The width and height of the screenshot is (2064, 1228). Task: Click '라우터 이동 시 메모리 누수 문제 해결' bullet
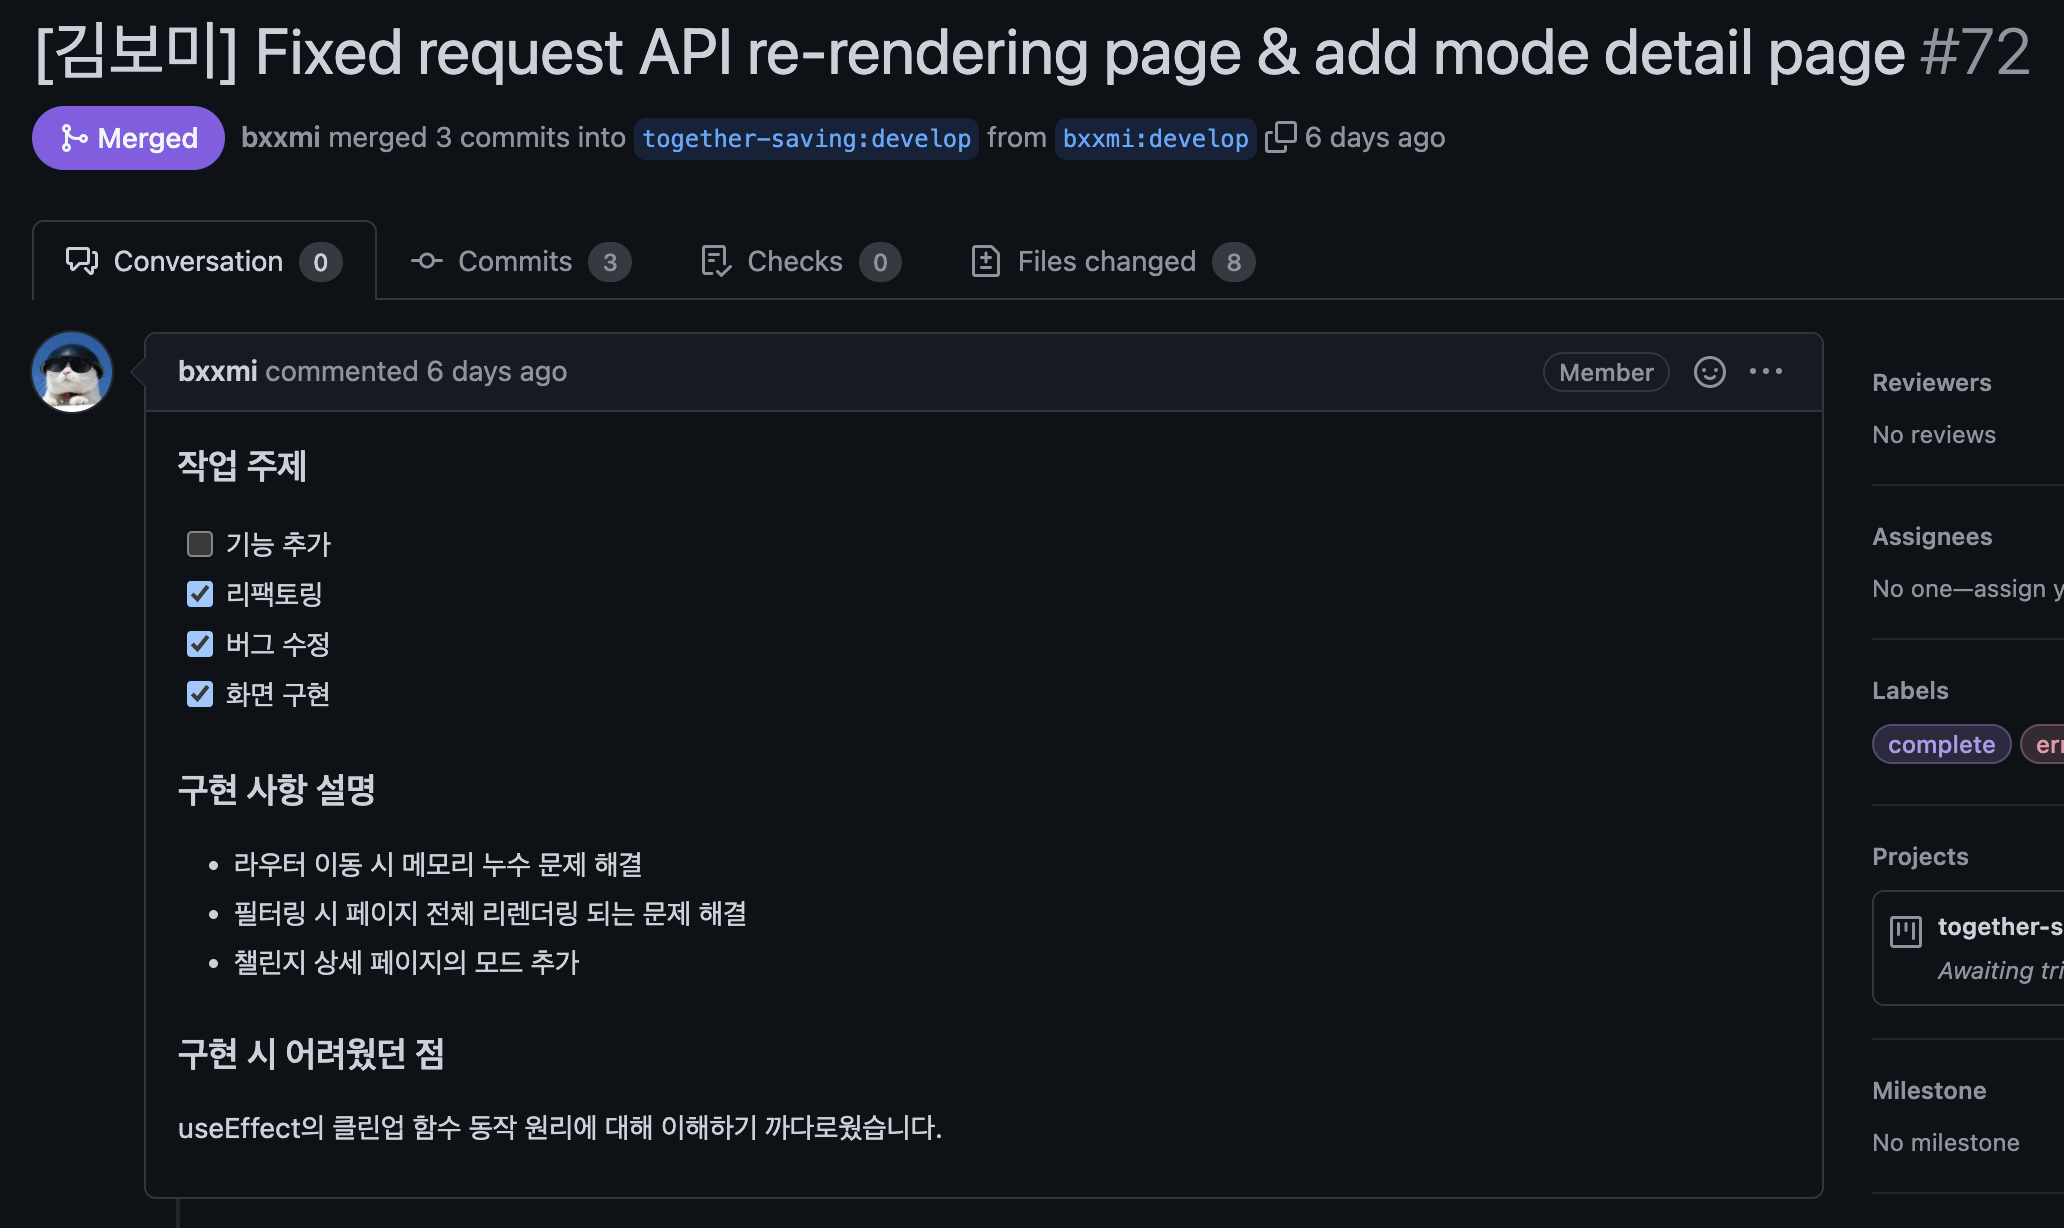pyautogui.click(x=438, y=864)
